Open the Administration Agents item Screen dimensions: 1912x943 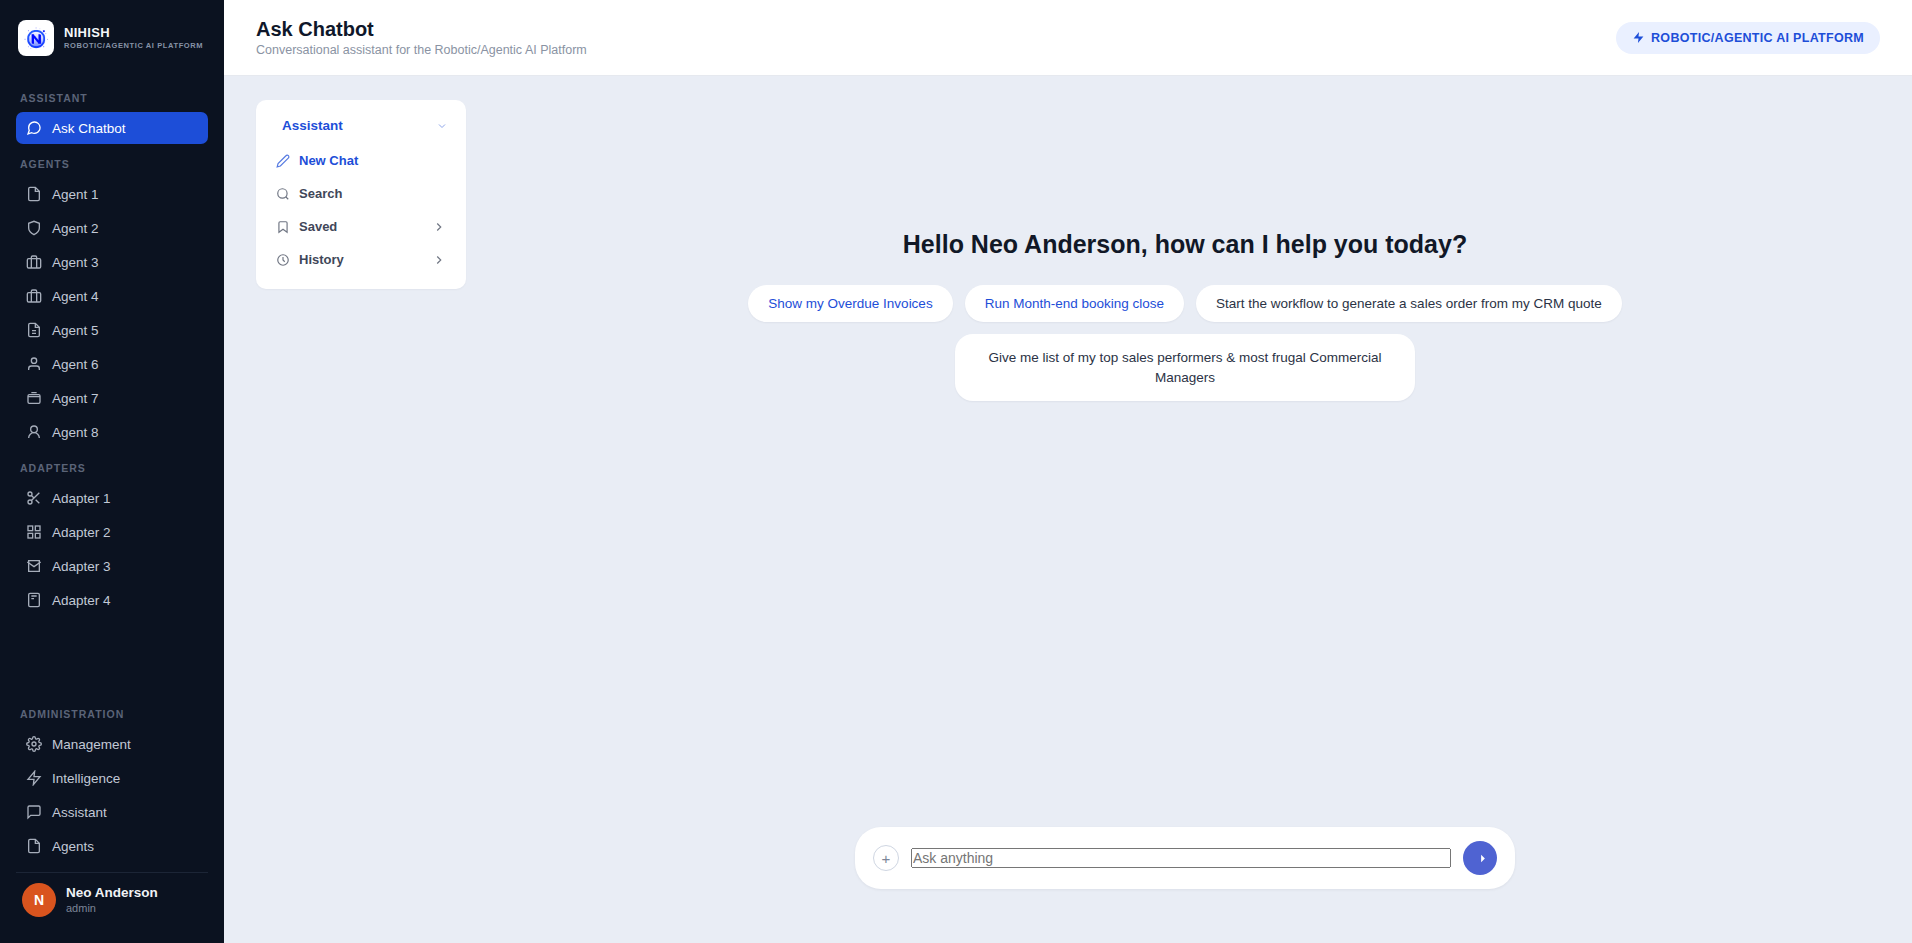(x=112, y=846)
